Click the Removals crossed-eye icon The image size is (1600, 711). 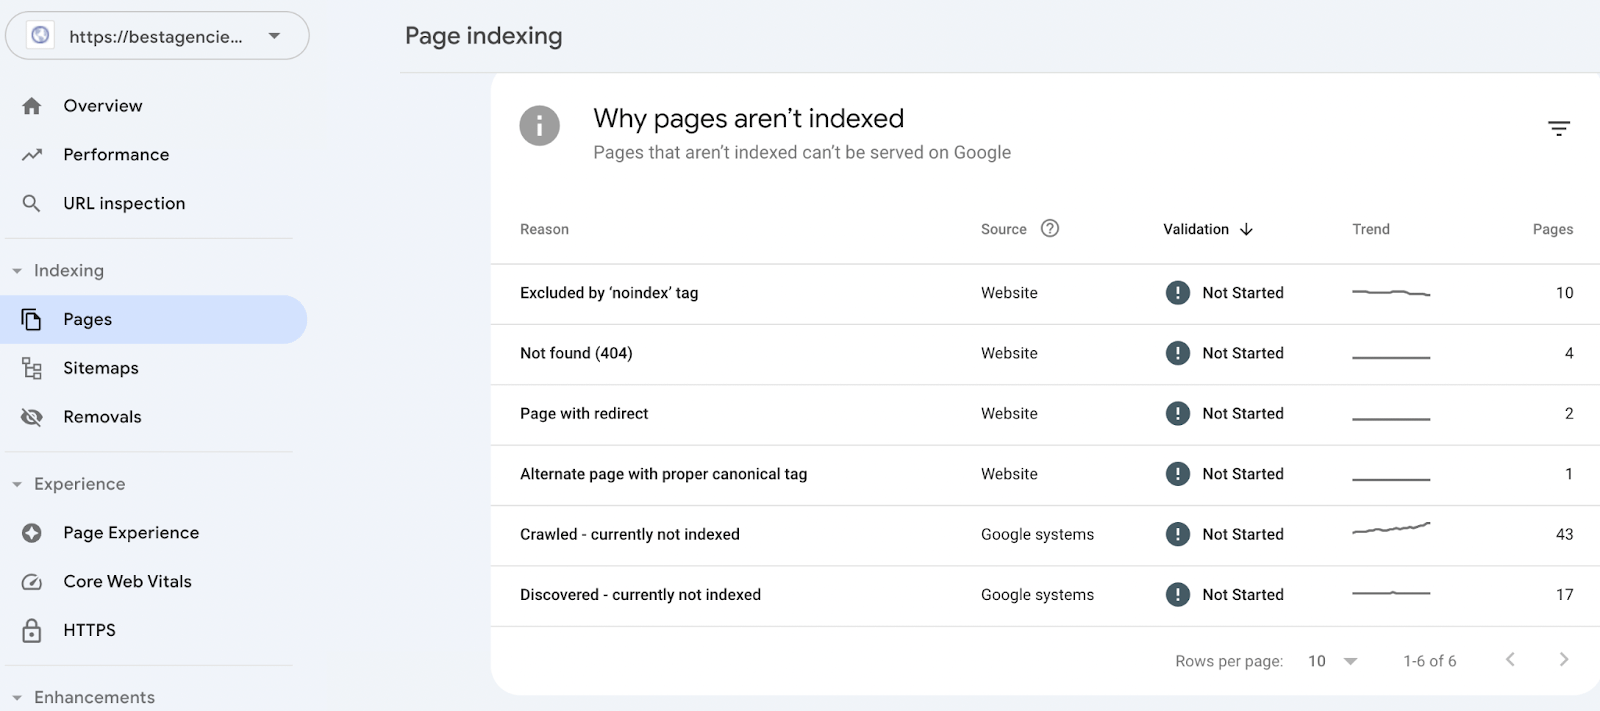(x=32, y=417)
